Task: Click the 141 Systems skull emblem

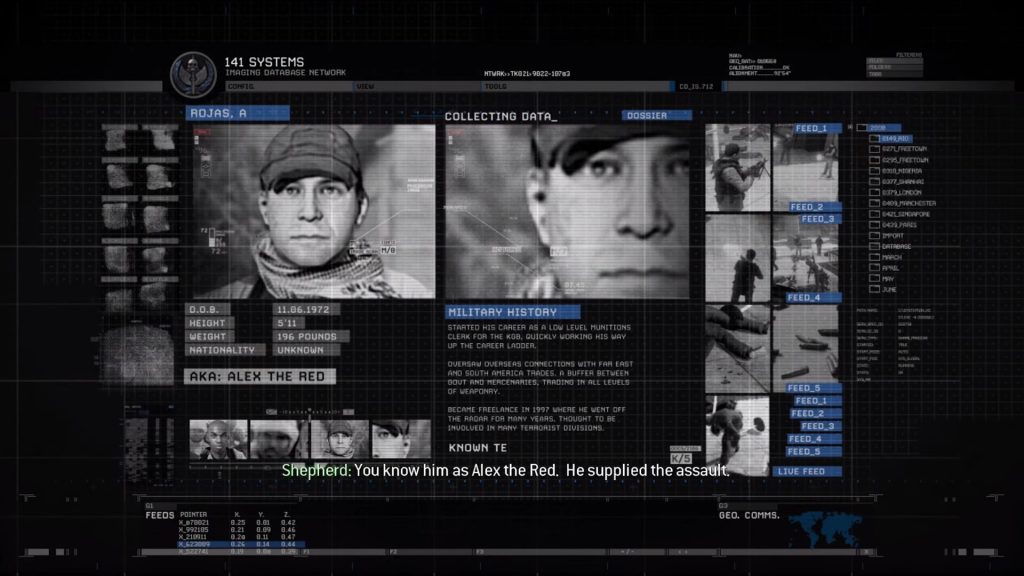Action: coord(193,74)
